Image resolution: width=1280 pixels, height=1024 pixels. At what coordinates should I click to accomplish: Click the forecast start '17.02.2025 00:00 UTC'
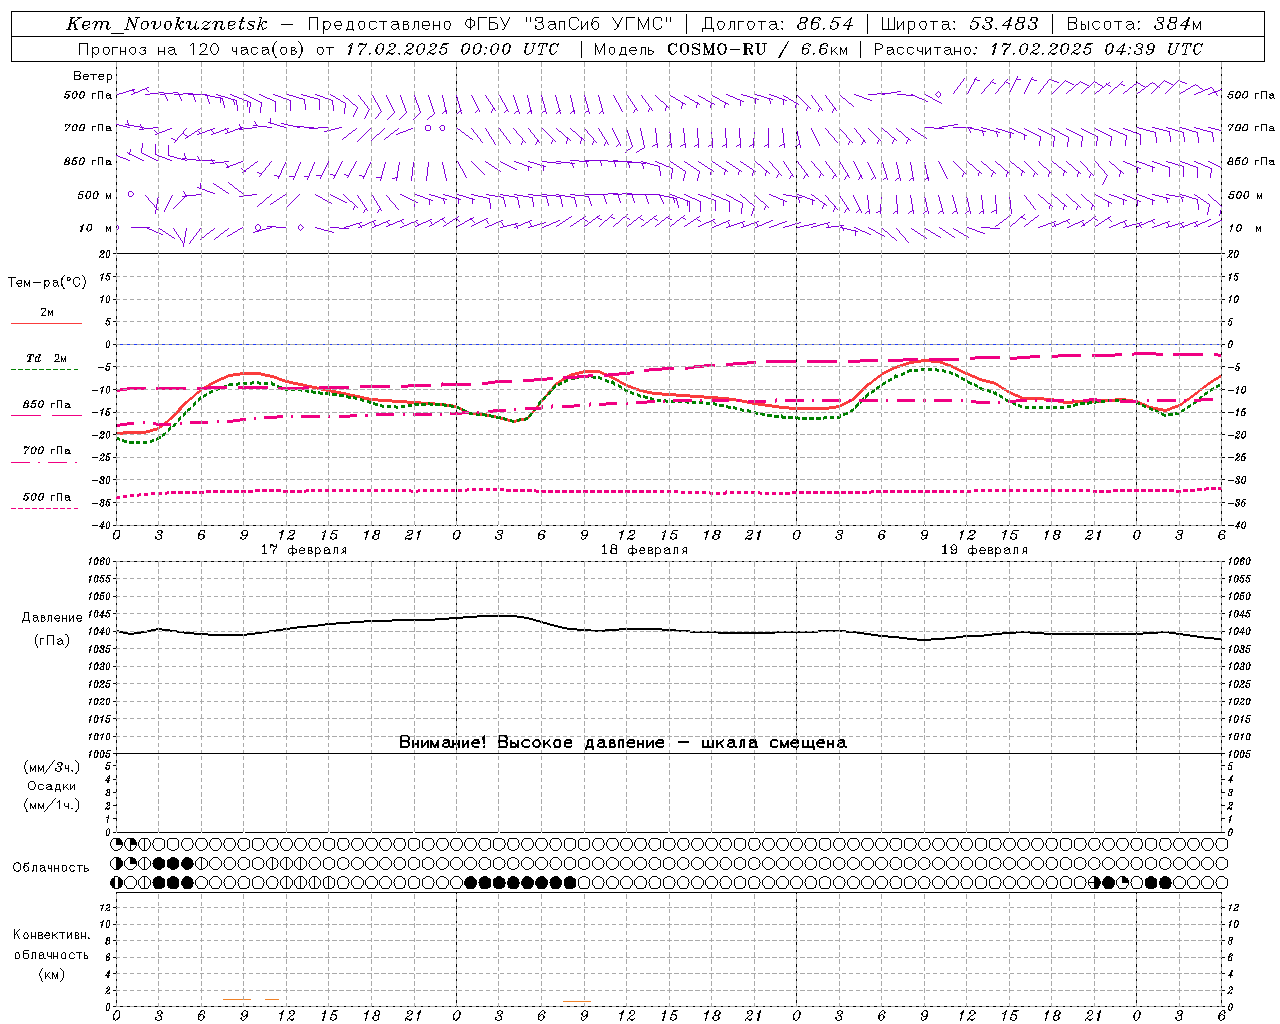coord(452,49)
